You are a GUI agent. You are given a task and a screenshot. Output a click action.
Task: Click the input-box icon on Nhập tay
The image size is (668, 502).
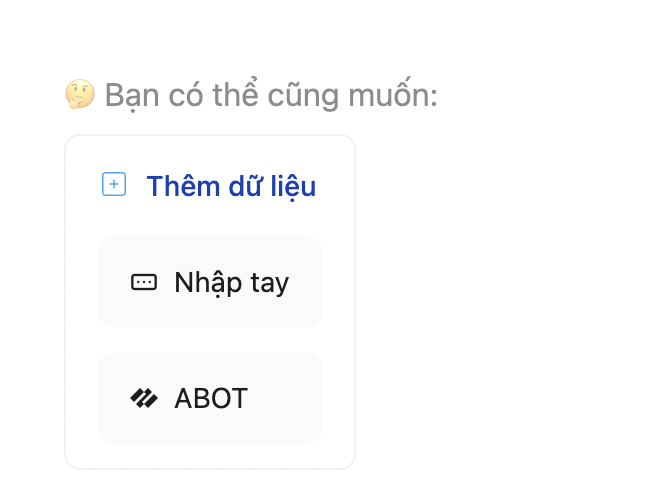(144, 283)
